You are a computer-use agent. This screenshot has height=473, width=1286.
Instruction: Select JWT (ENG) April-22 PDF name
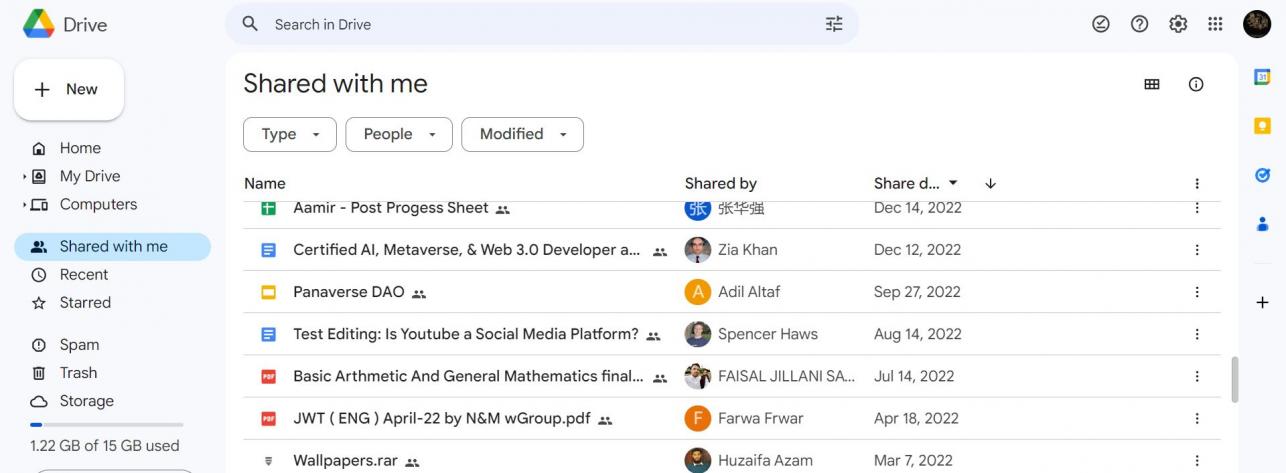pos(442,418)
